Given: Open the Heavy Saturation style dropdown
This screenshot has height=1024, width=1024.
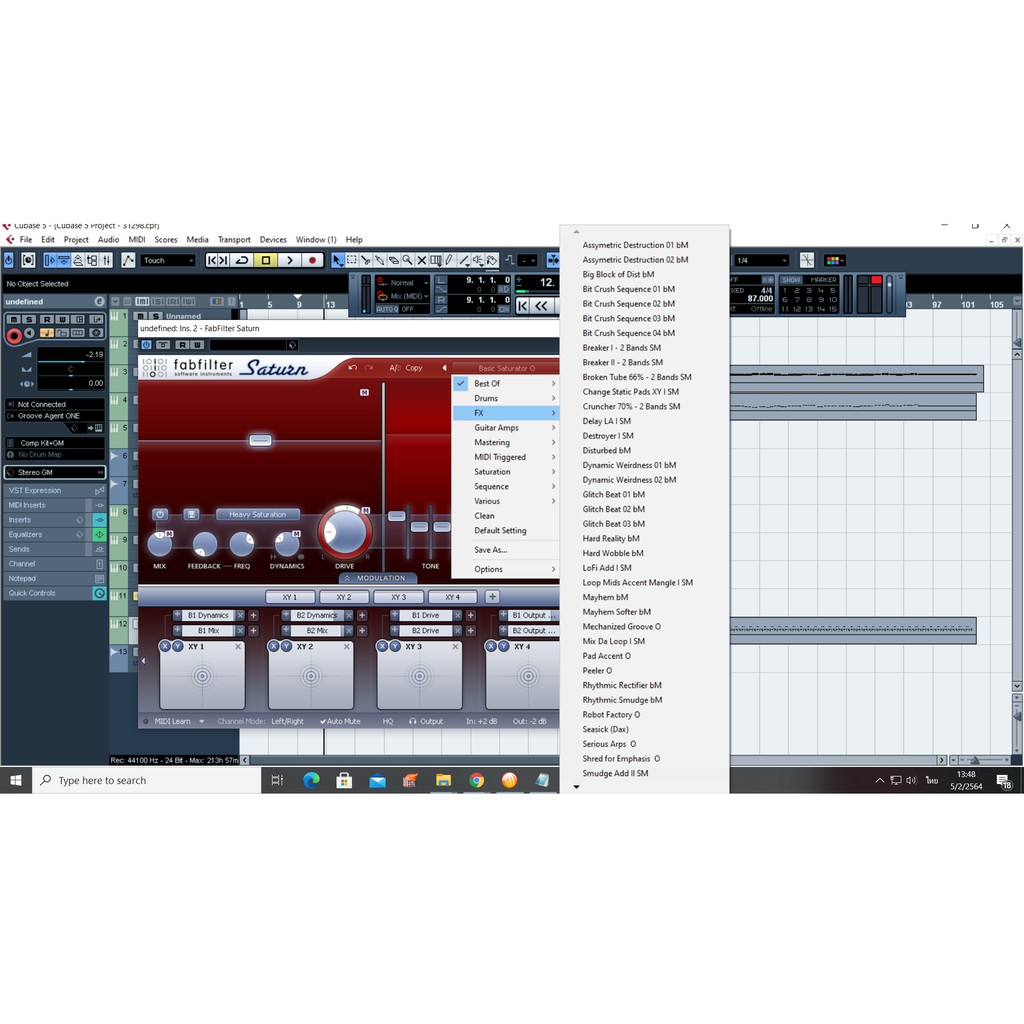Looking at the screenshot, I should (x=257, y=515).
